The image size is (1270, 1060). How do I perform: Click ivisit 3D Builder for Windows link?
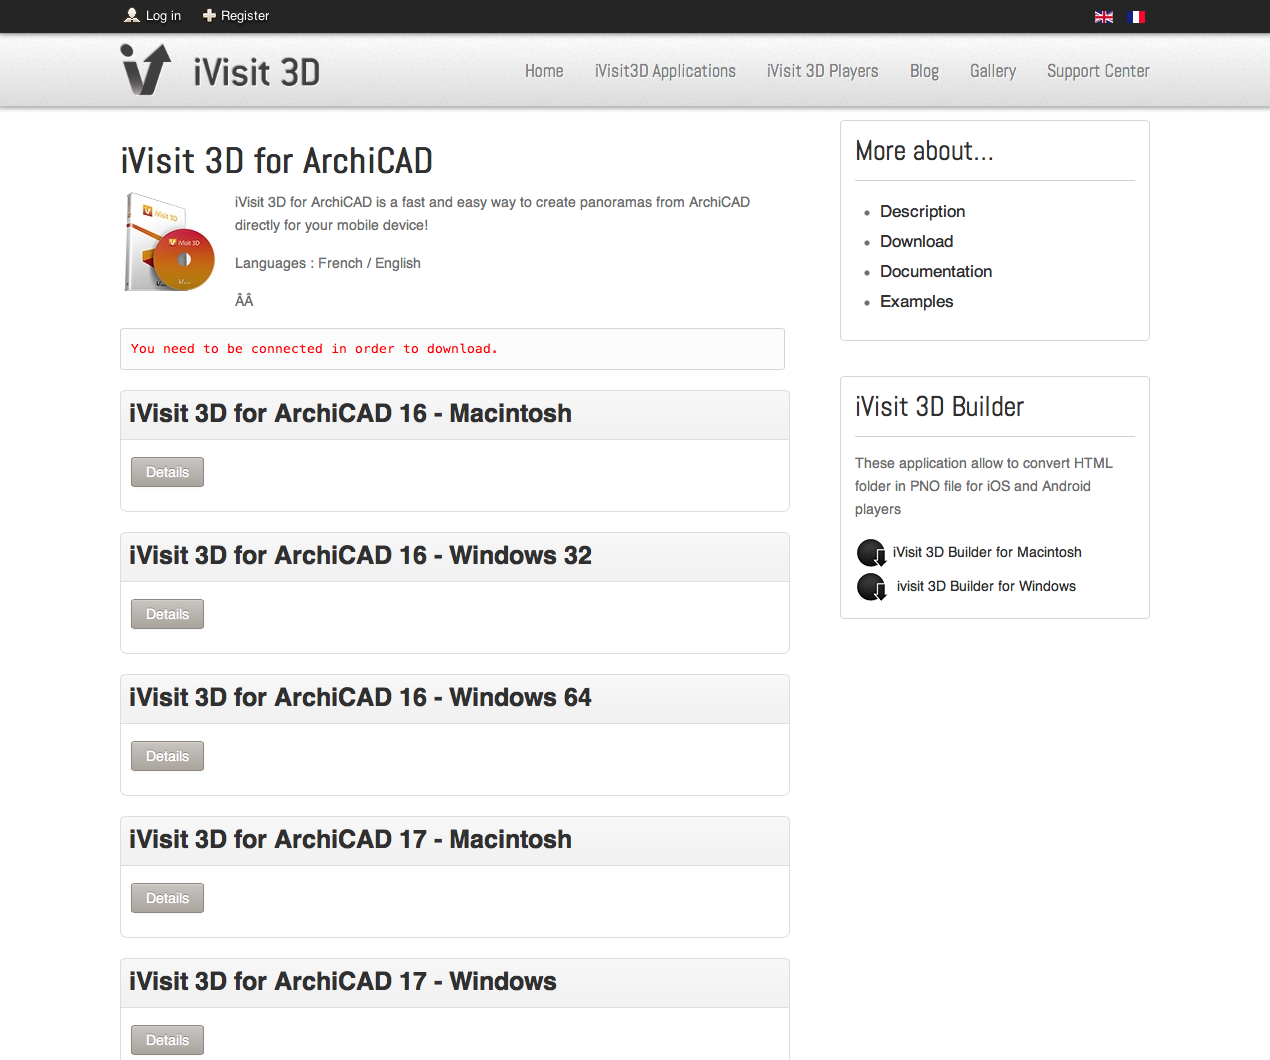(x=986, y=586)
